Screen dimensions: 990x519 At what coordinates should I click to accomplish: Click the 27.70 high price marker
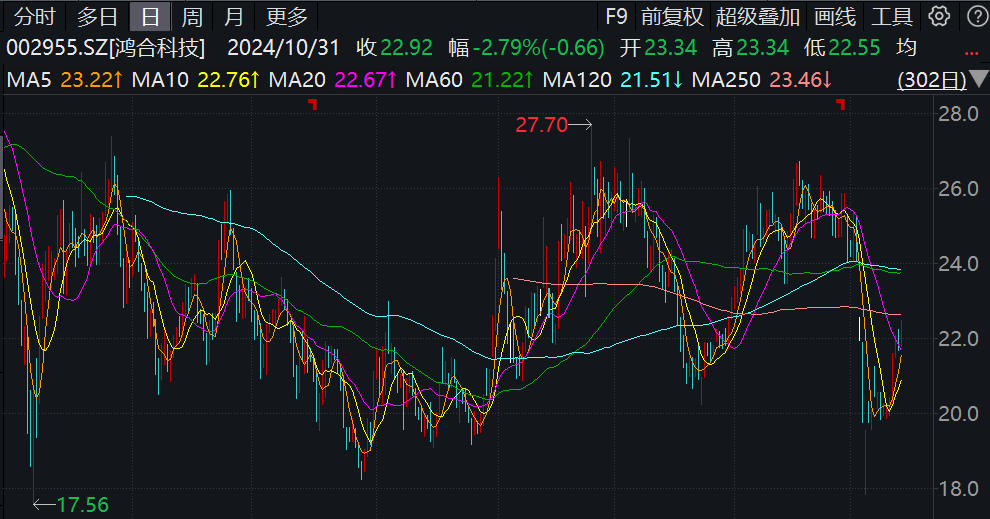[x=541, y=125]
